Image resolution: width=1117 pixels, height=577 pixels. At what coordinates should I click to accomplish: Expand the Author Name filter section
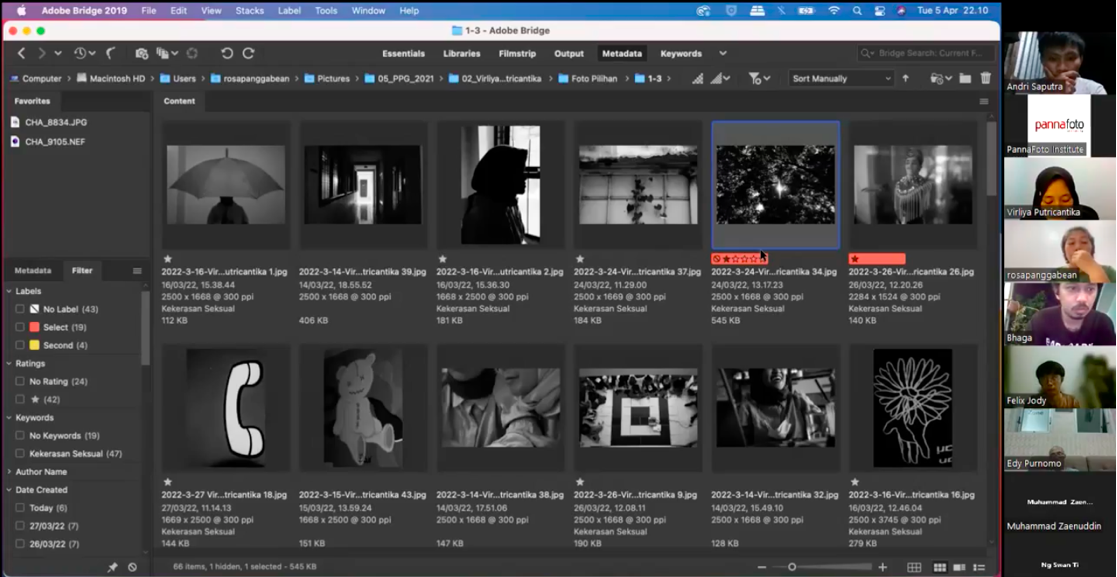click(x=9, y=472)
